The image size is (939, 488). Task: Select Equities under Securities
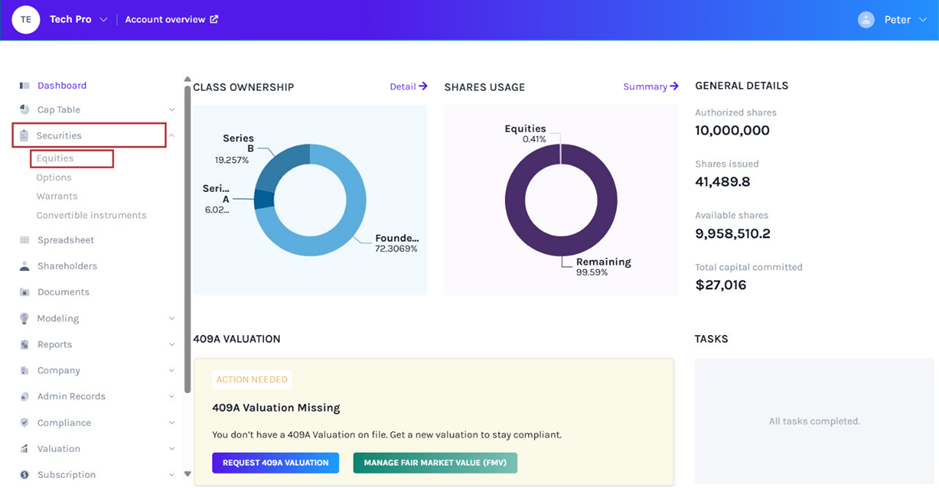coord(55,158)
